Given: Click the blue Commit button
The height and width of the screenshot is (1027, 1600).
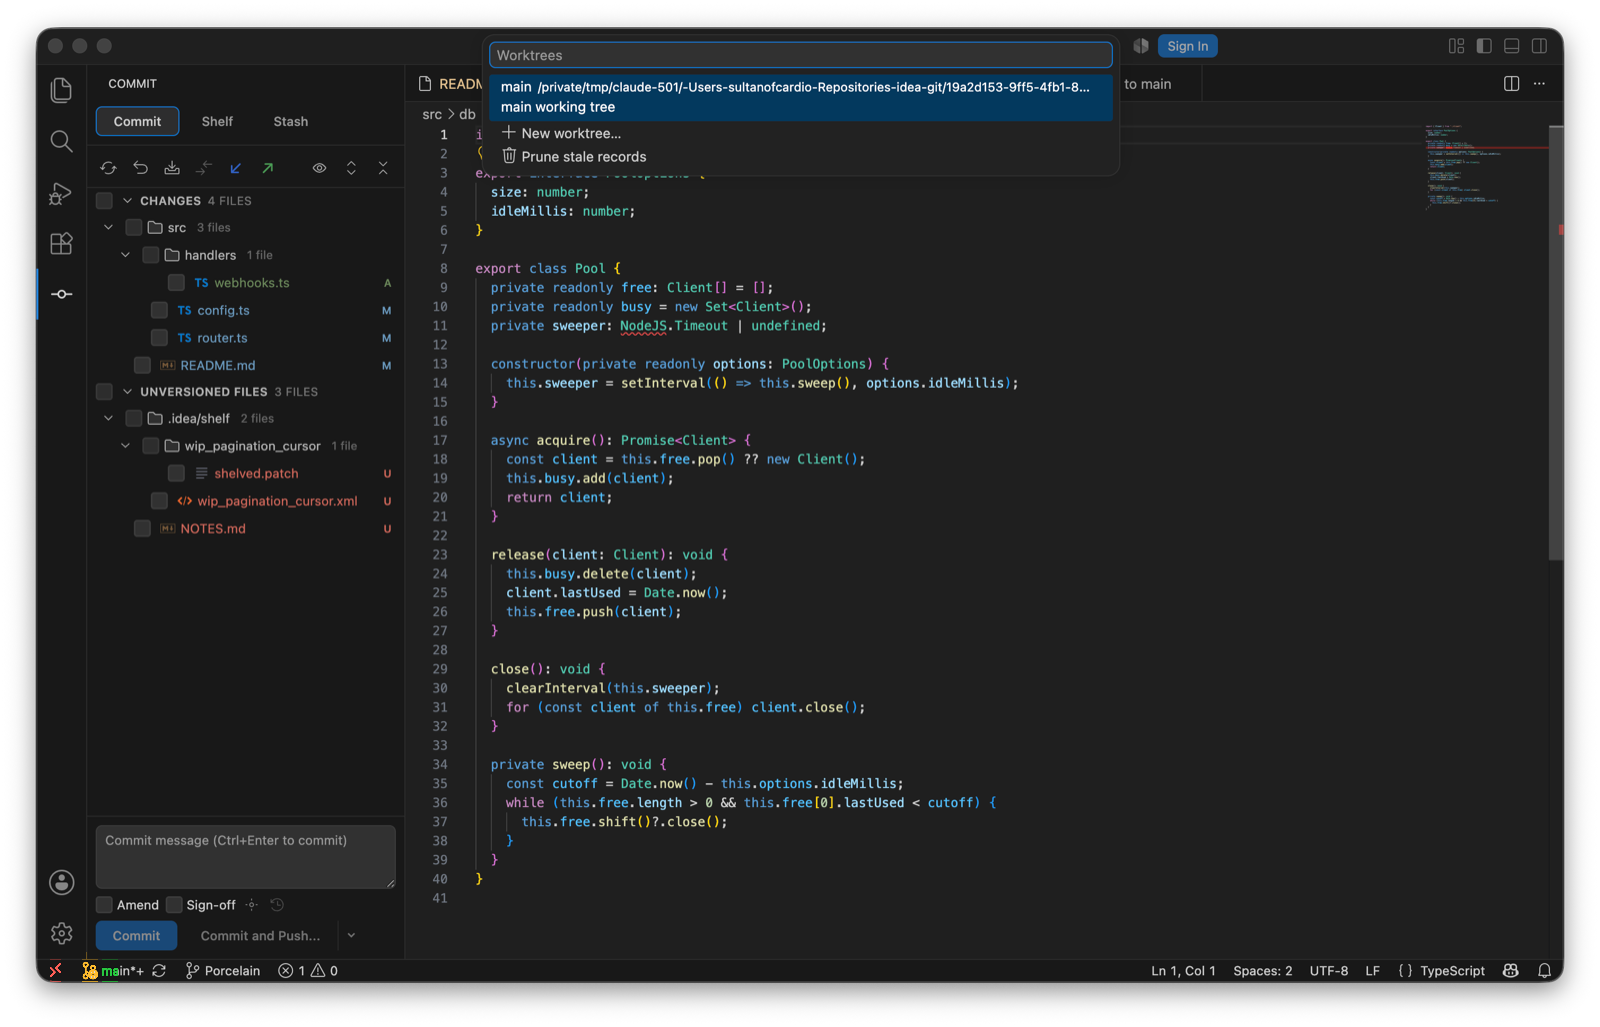Looking at the screenshot, I should (136, 936).
